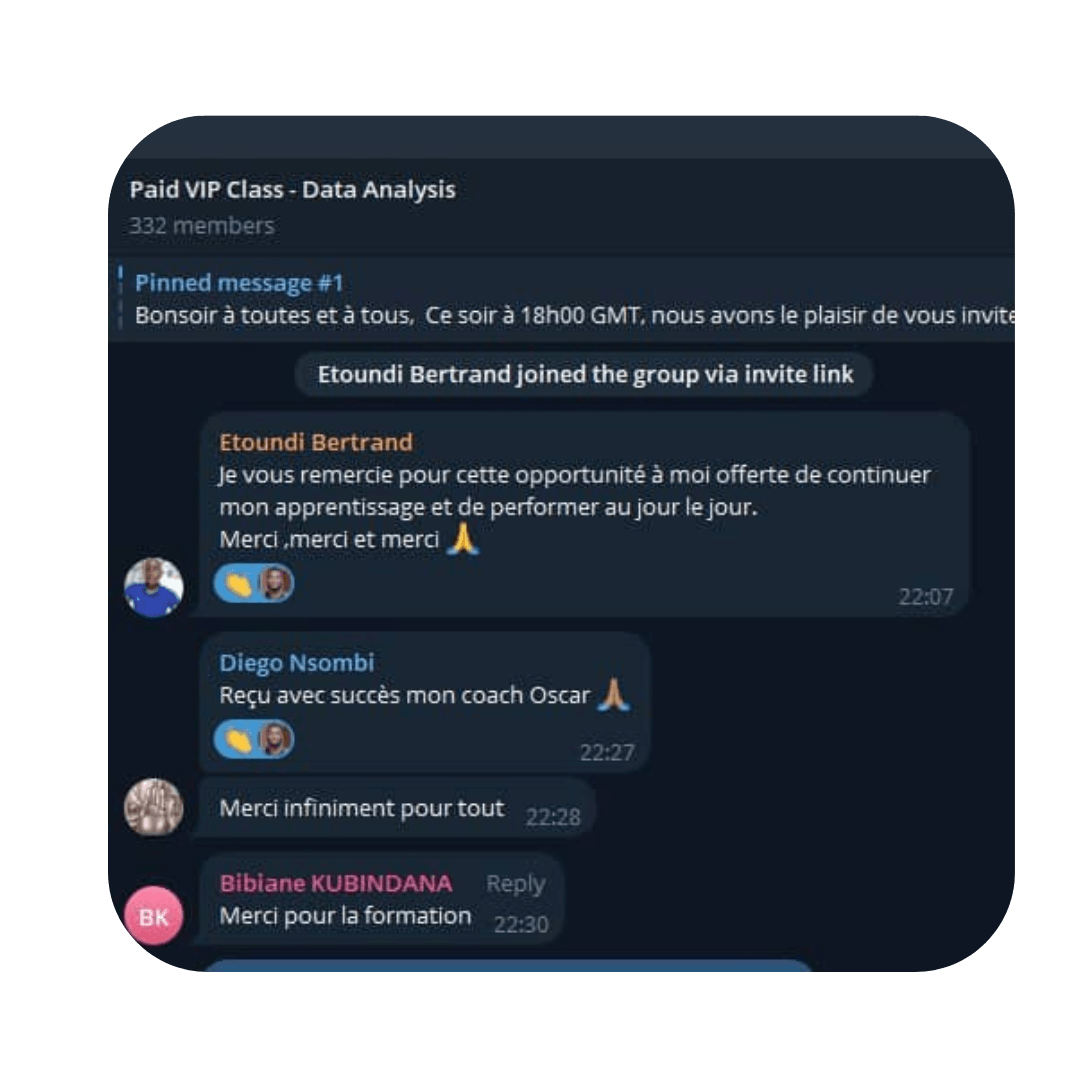The width and height of the screenshot is (1080, 1080).
Task: Click the 22:07 timestamp on Etoundi's message
Action: [x=926, y=596]
